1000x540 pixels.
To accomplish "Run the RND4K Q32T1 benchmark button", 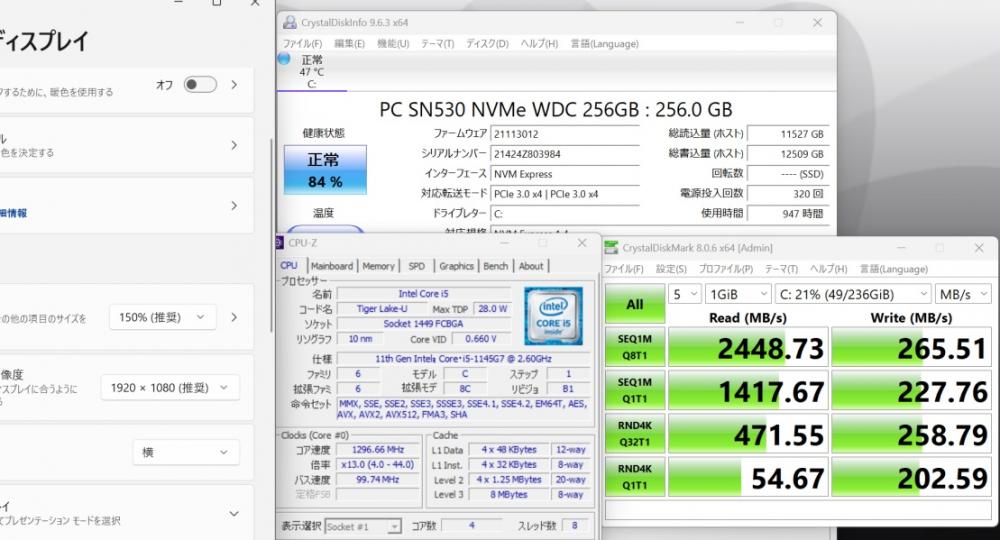I will pyautogui.click(x=635, y=434).
